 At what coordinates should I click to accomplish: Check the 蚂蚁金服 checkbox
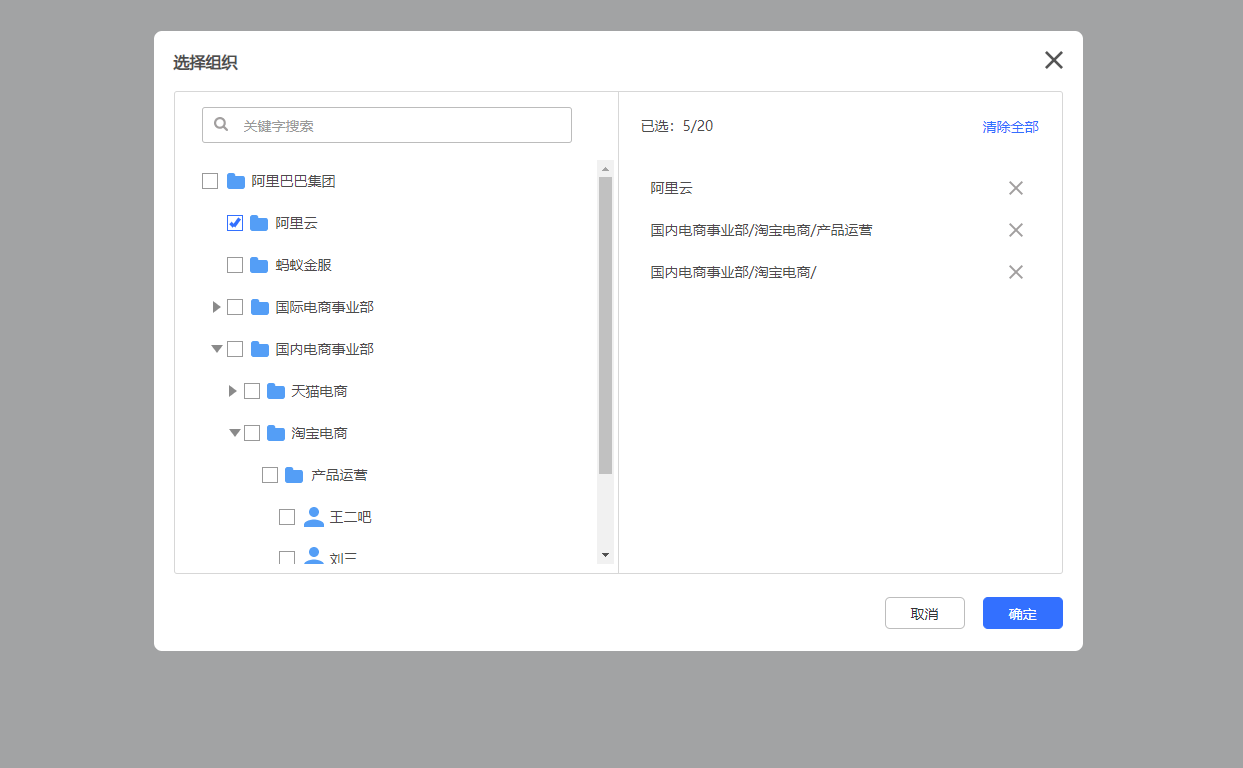(x=235, y=265)
